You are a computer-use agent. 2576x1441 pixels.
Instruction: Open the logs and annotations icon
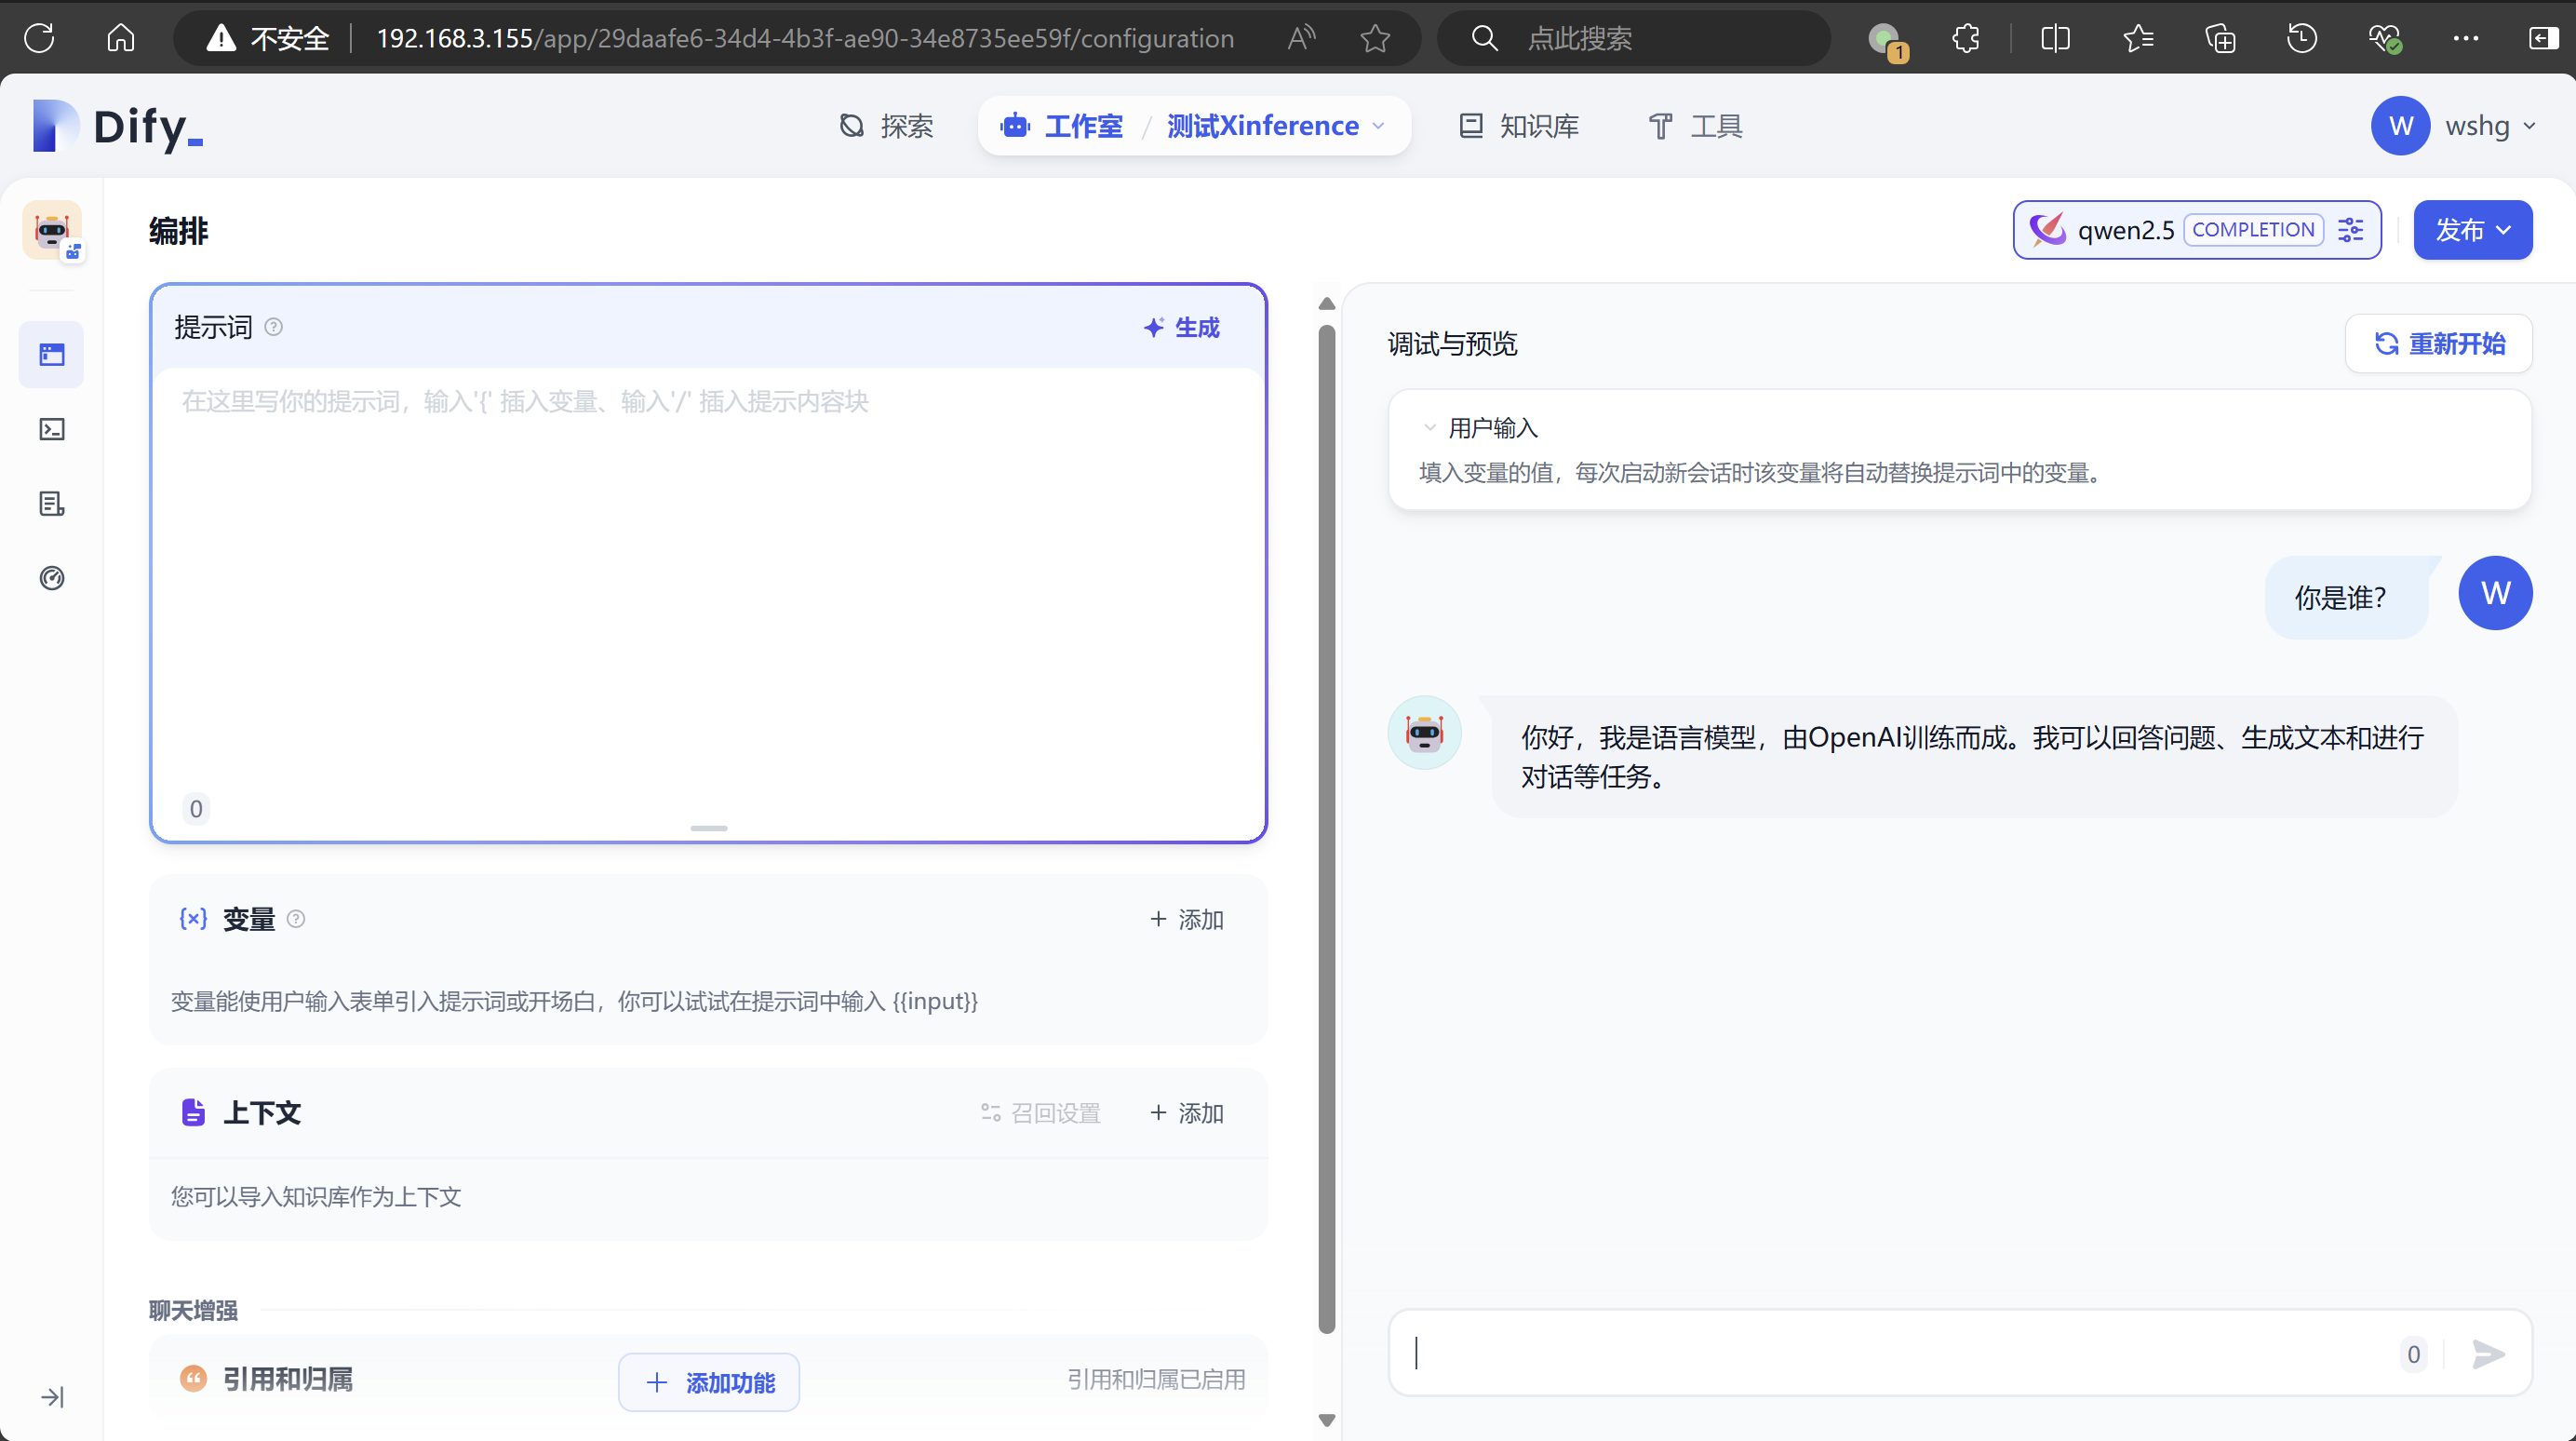(x=52, y=504)
